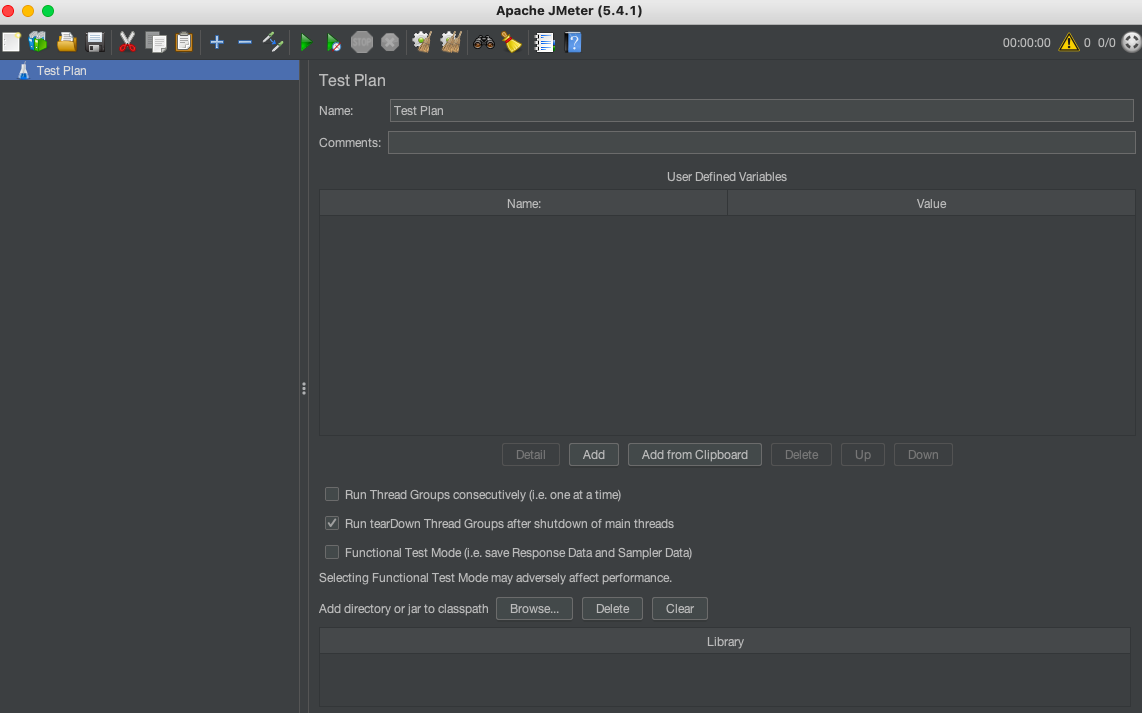
Task: Collapse all nodes with the minus icon
Action: coord(245,42)
